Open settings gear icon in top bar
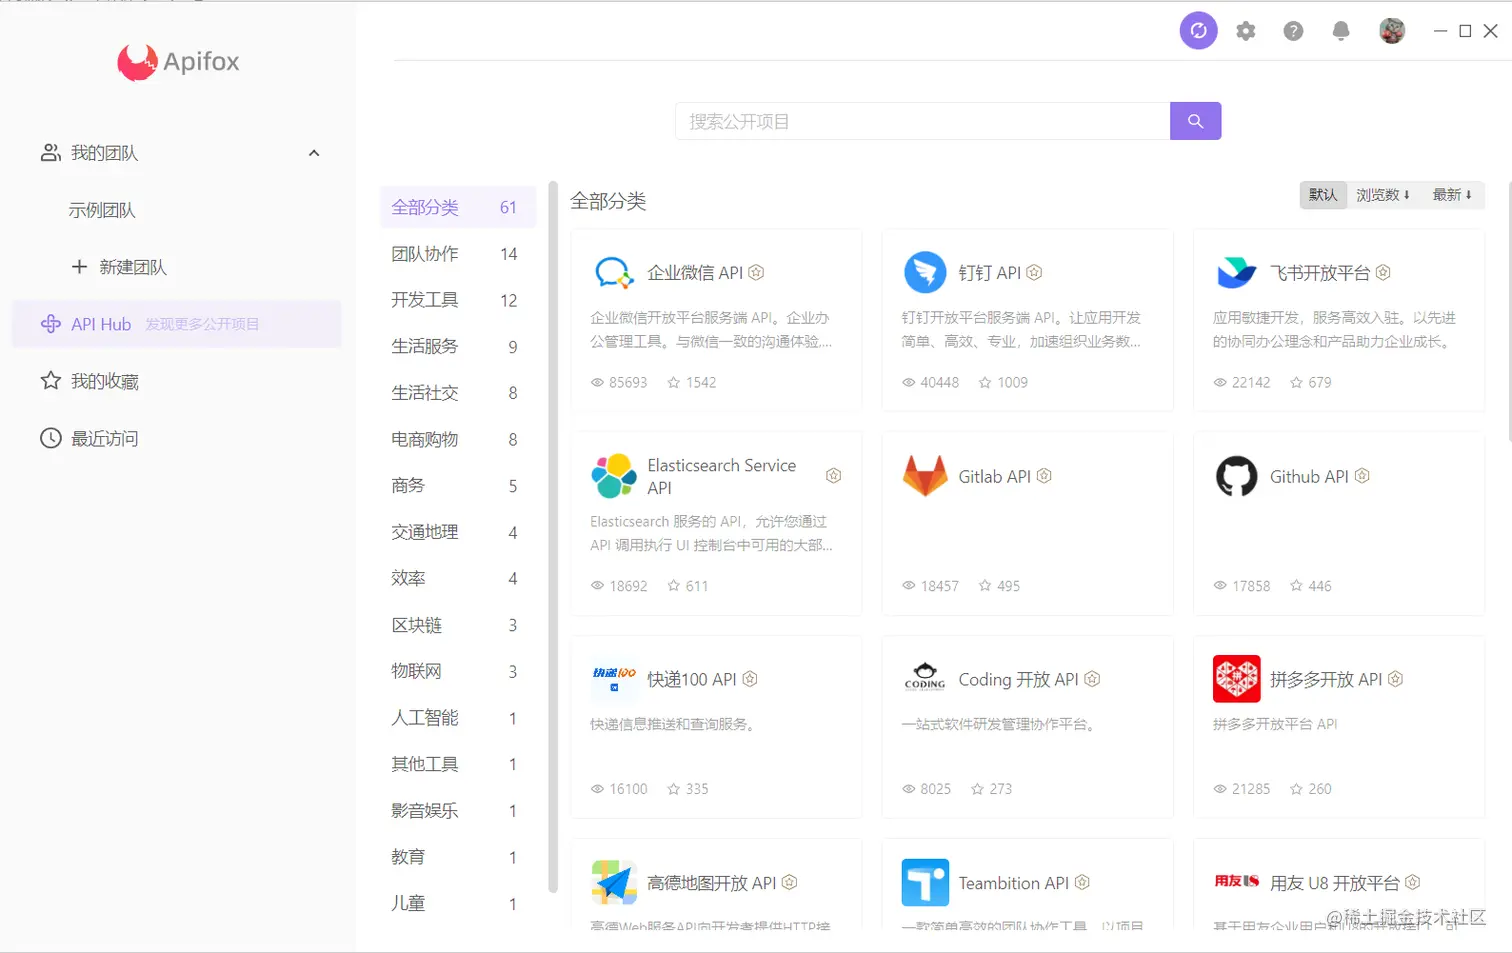 pos(1245,31)
